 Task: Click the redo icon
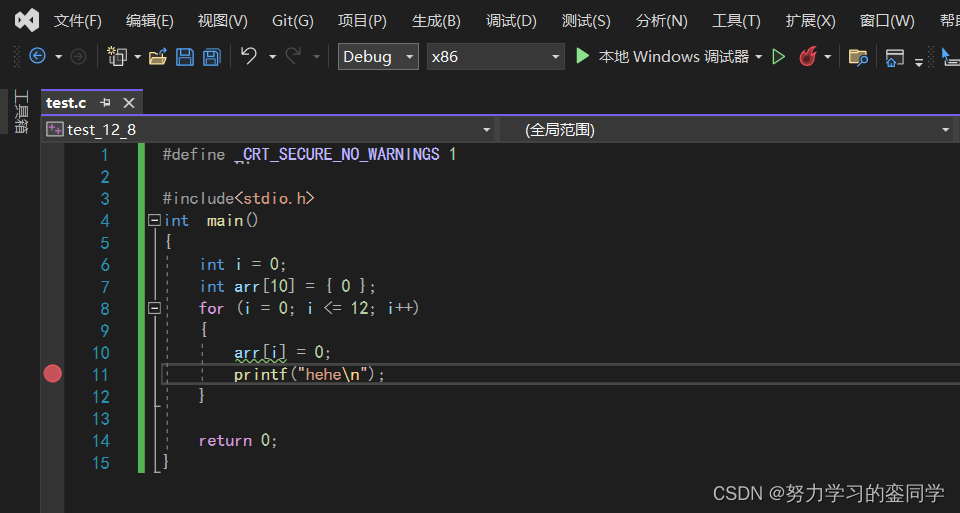click(x=293, y=56)
